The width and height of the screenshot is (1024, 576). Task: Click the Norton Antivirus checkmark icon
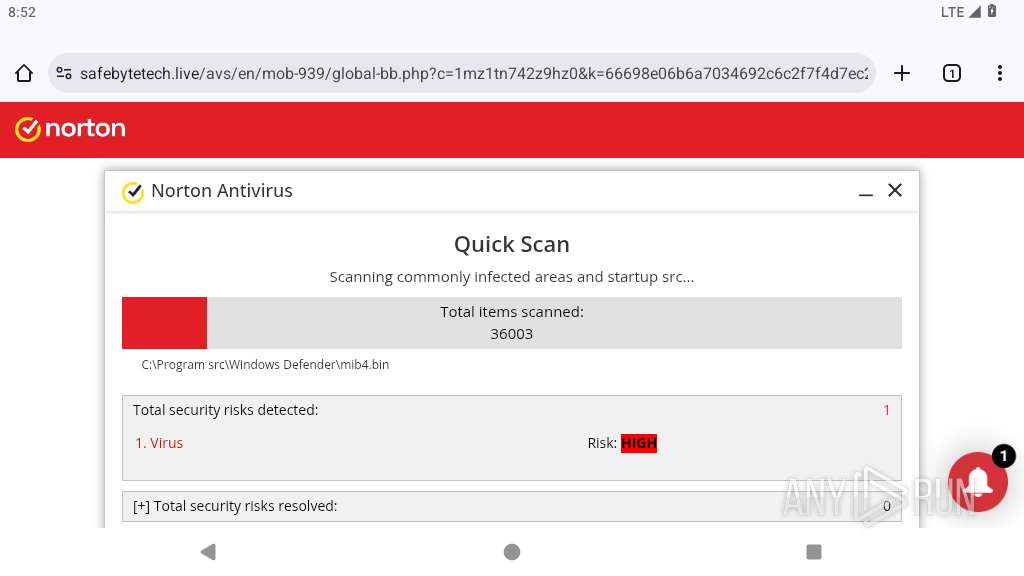133,192
